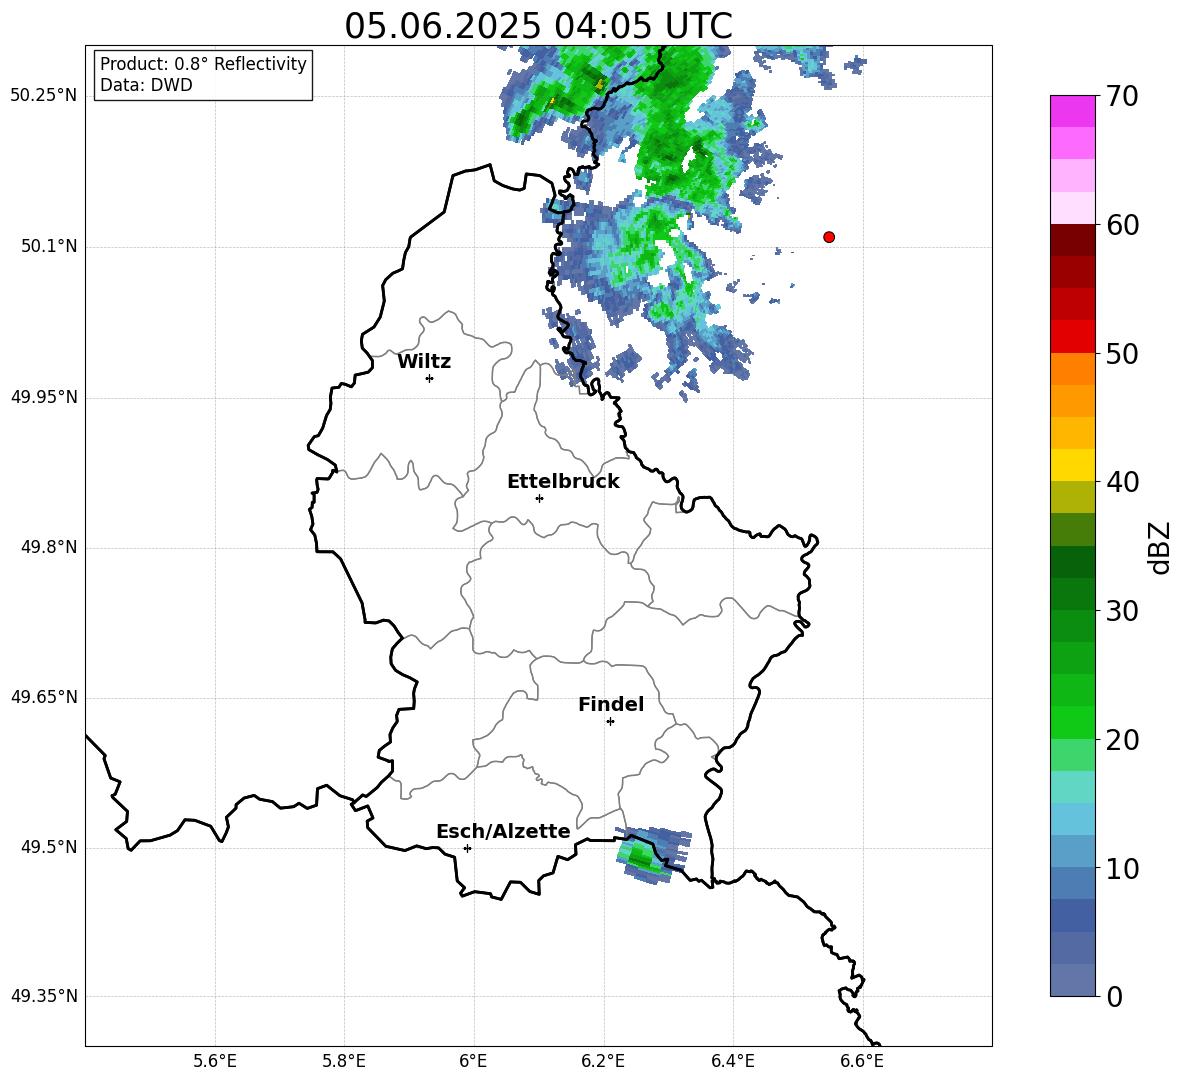
Task: Click the Product: 0.8° Reflectivity text
Action: [x=203, y=63]
